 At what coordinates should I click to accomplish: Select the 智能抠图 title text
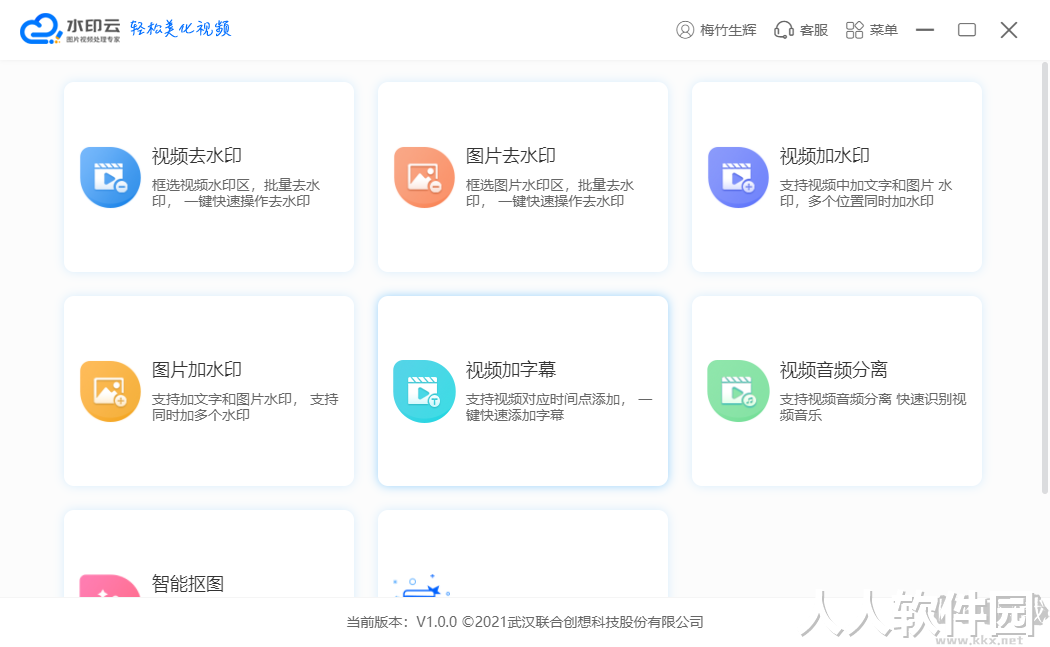(x=188, y=583)
